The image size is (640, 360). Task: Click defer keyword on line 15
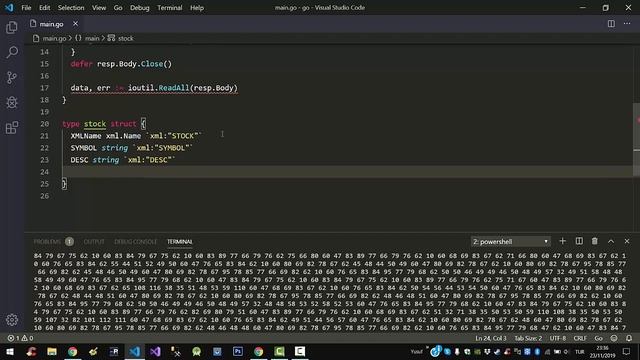click(x=81, y=64)
